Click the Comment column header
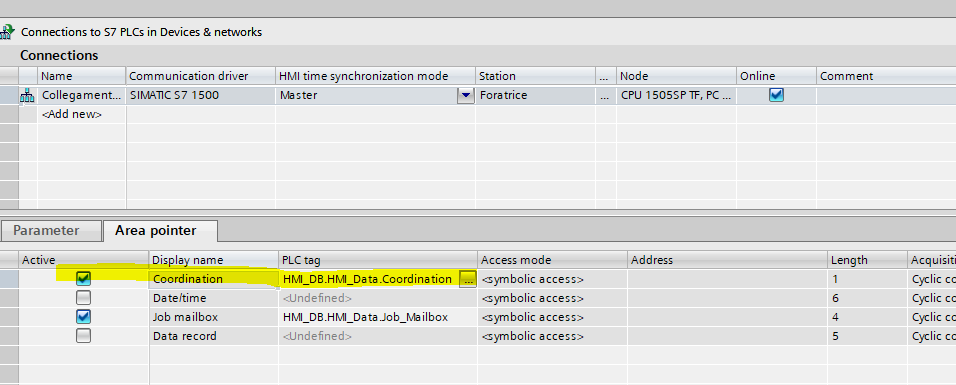 click(x=886, y=76)
